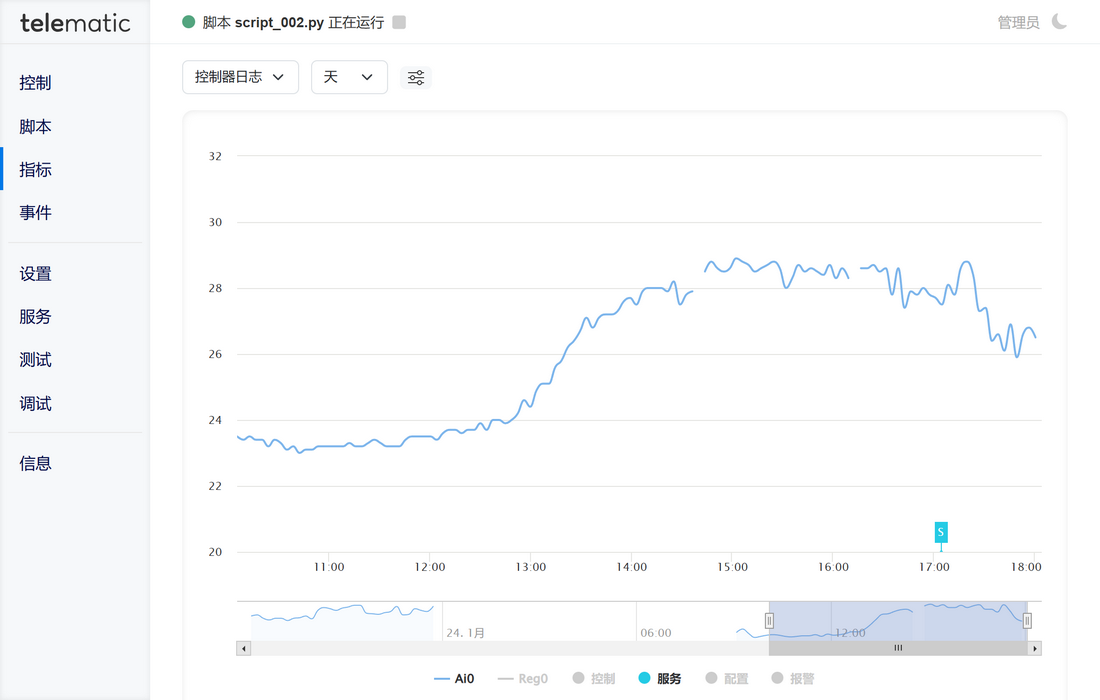
Task: Open the 控制器日志 dropdown
Action: (240, 77)
